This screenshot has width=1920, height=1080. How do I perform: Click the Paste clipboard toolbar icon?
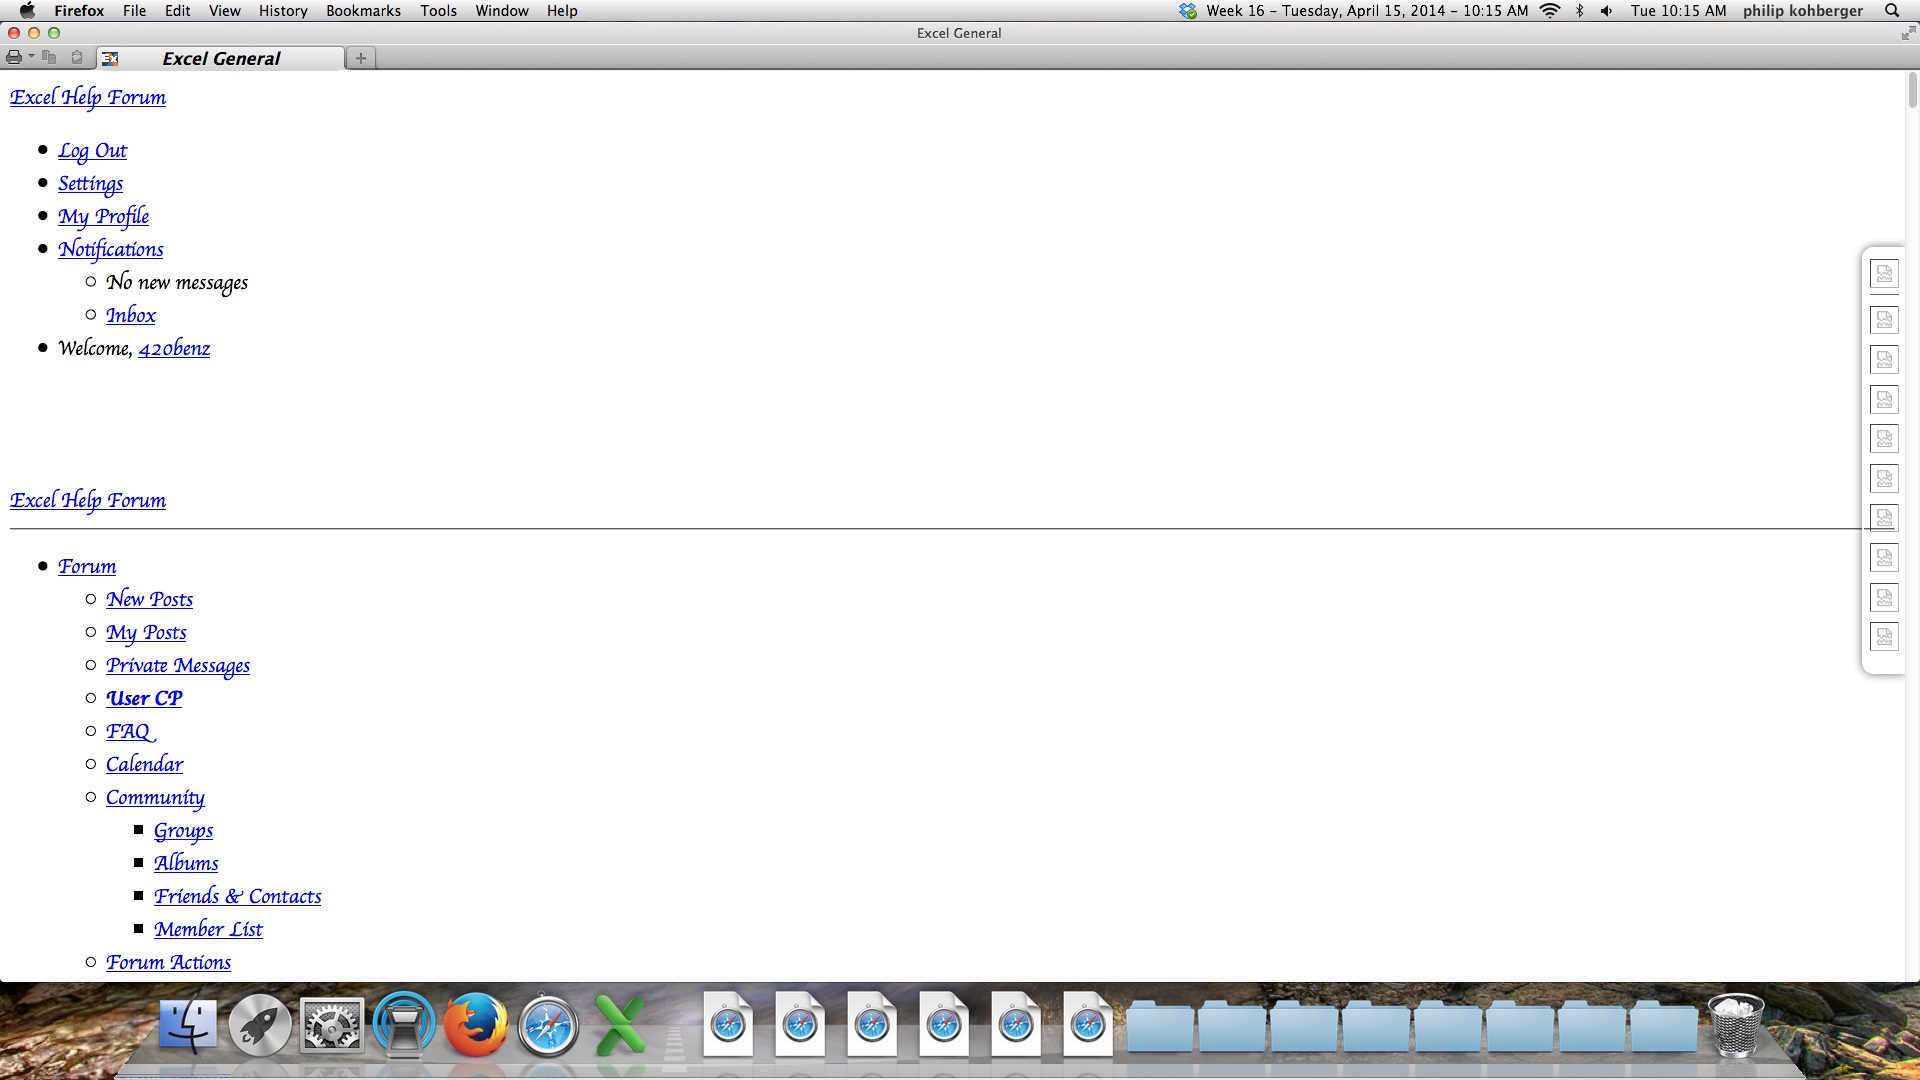(77, 57)
